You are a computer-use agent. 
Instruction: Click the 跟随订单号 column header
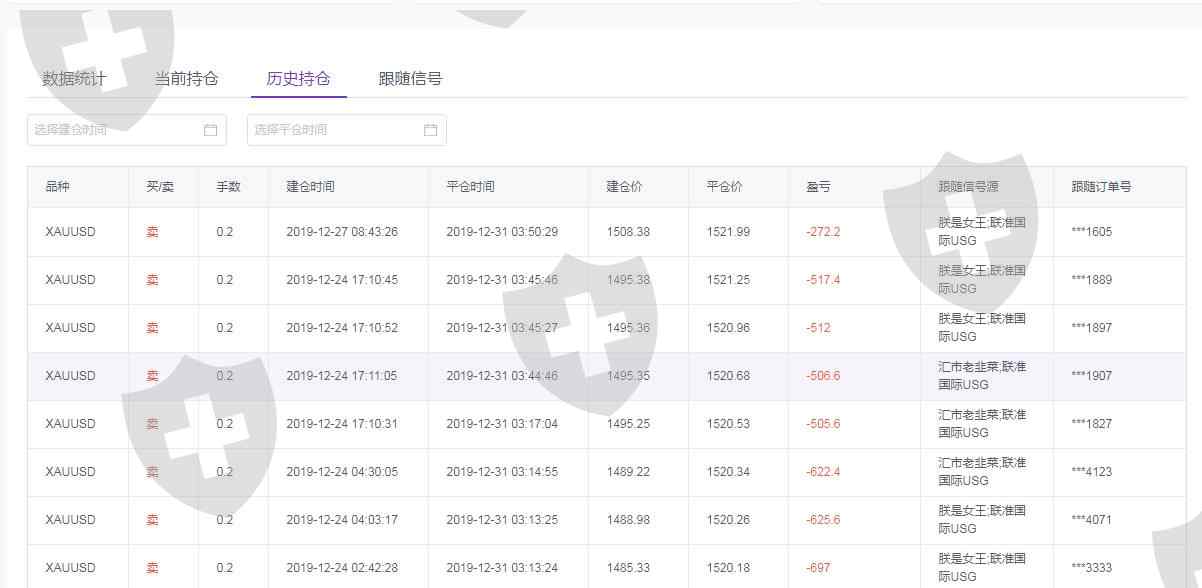tap(1101, 187)
